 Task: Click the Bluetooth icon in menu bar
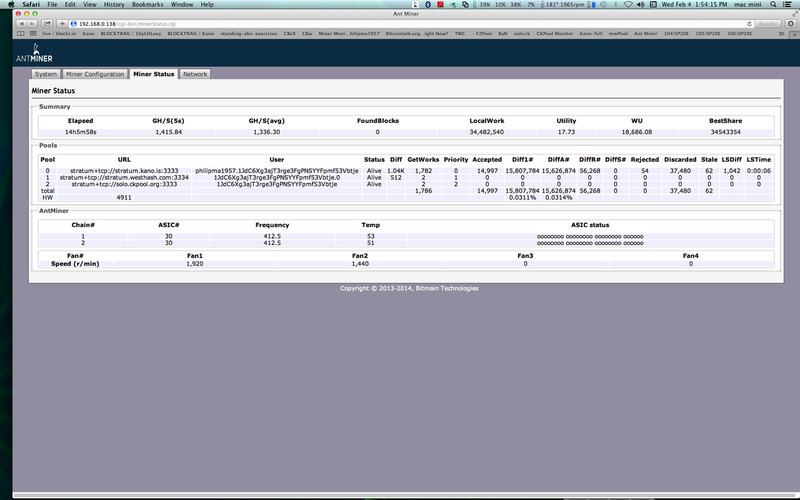pyautogui.click(x=428, y=4)
